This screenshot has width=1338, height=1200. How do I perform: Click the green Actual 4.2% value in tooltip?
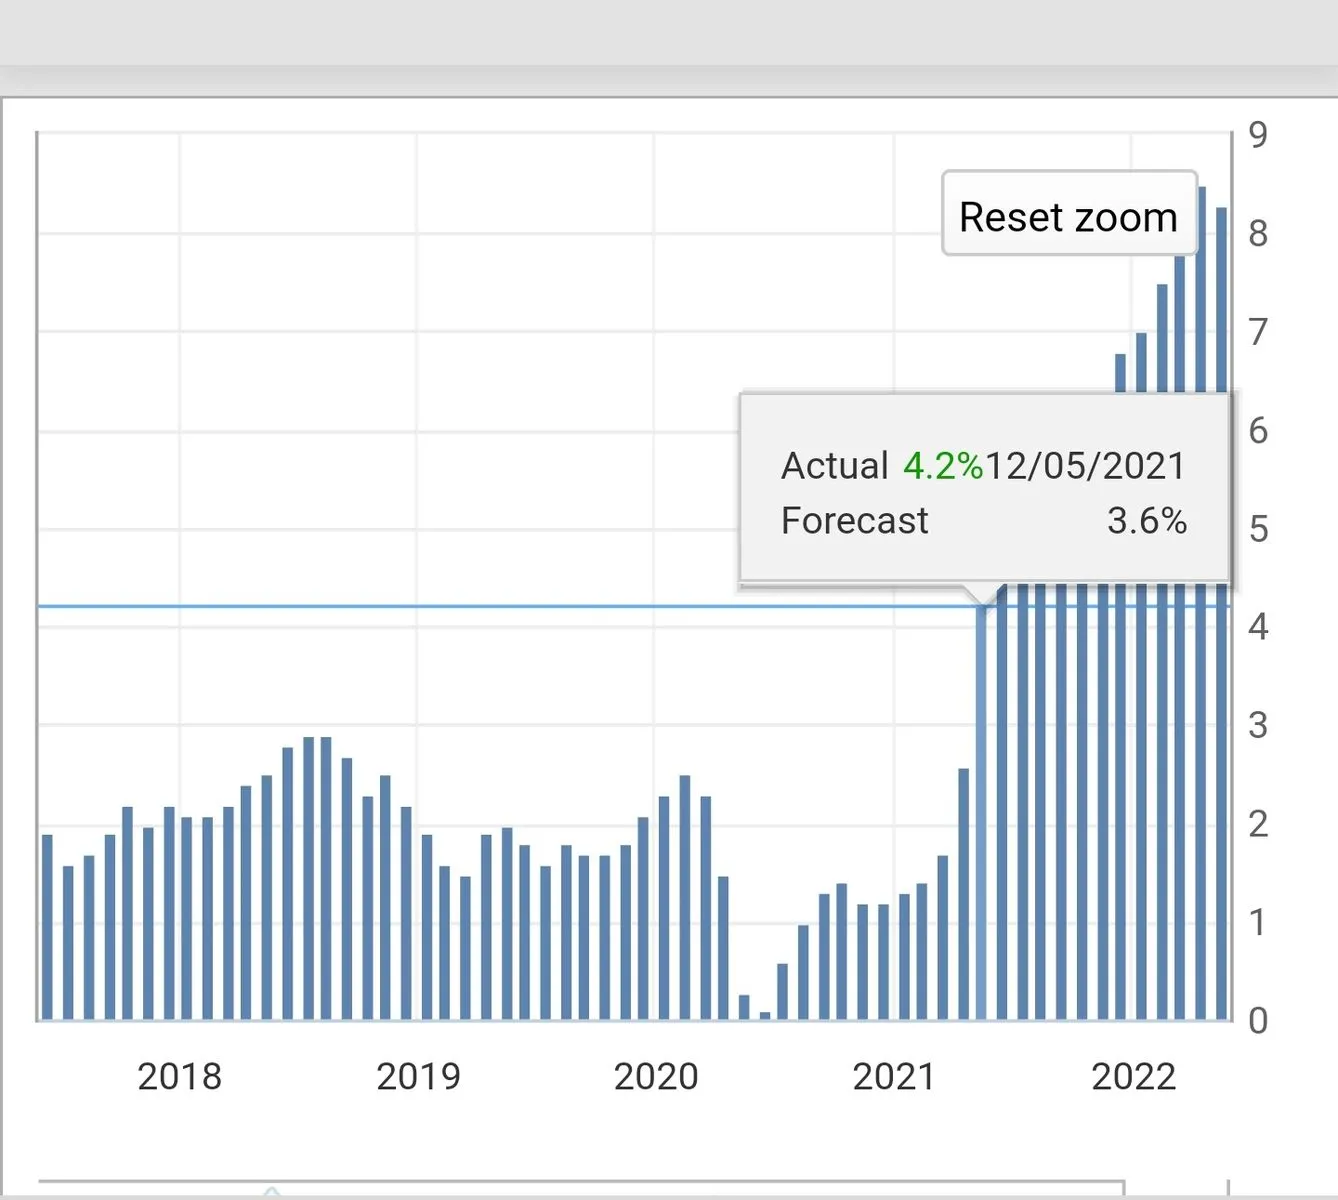(x=942, y=466)
